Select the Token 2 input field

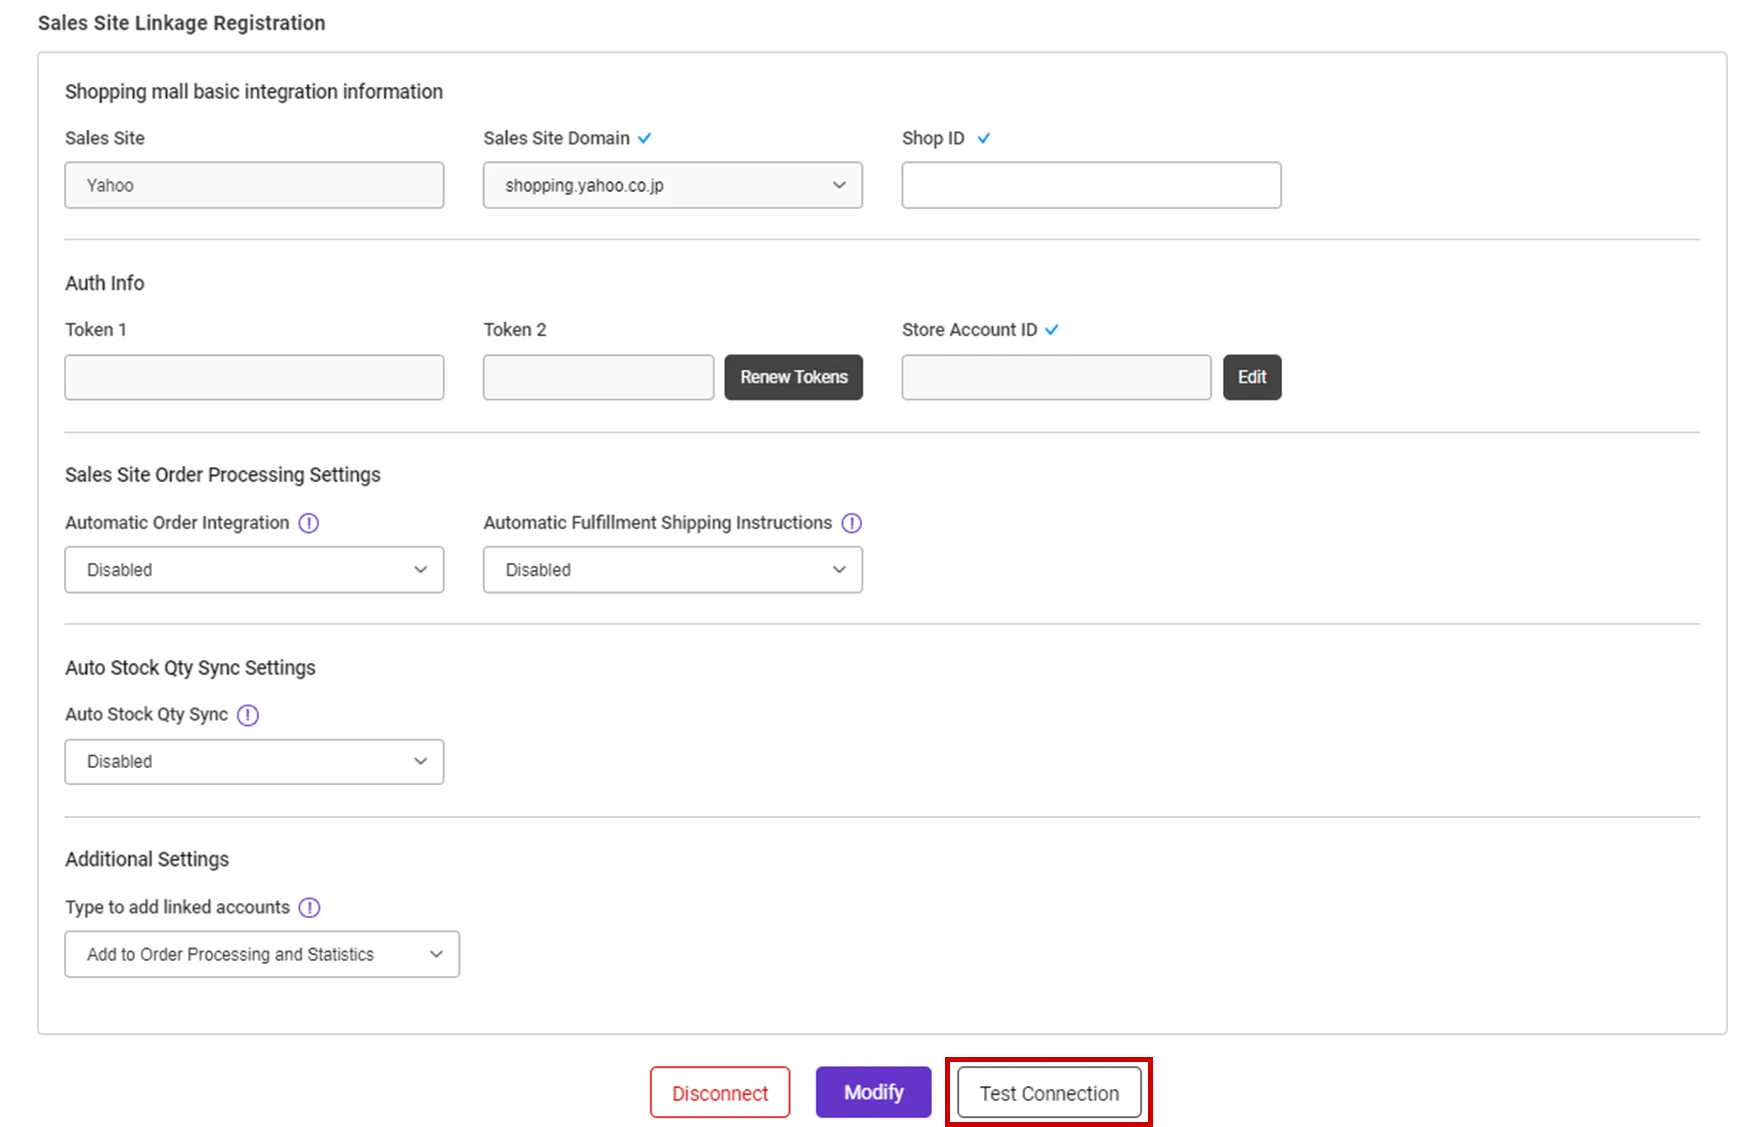click(598, 377)
